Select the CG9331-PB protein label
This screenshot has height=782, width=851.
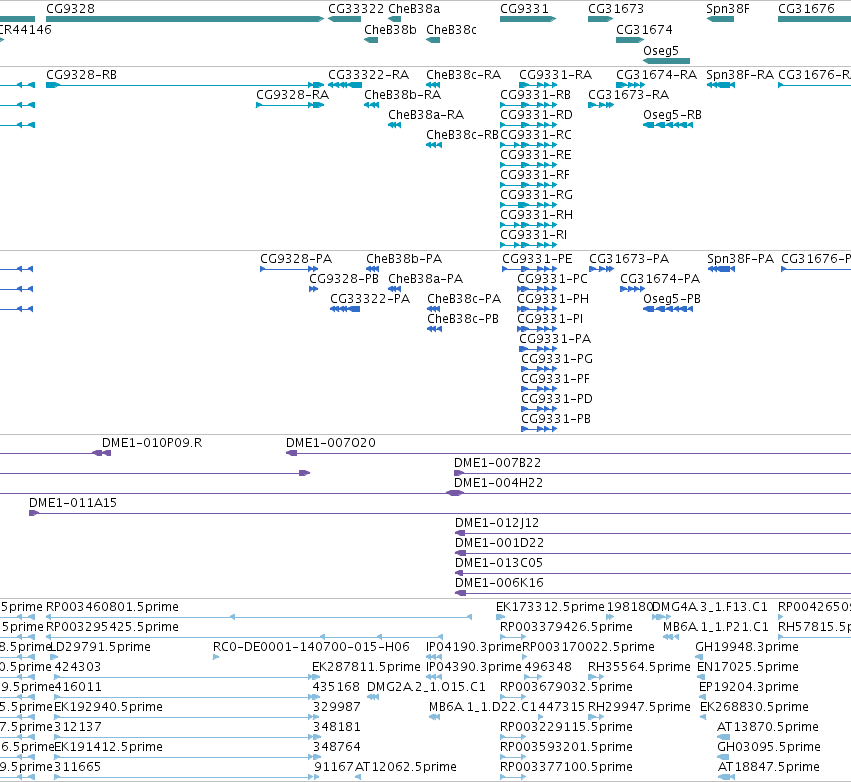556,419
